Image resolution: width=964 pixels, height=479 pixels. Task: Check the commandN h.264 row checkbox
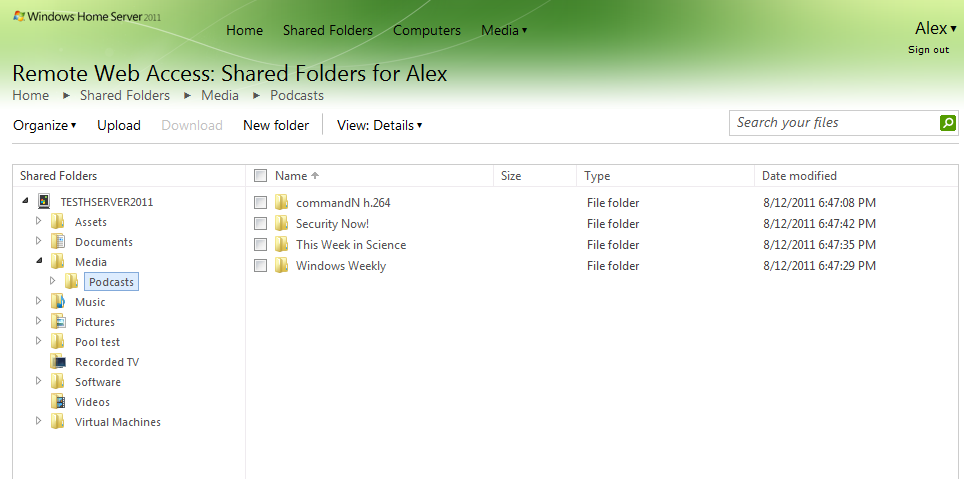261,202
